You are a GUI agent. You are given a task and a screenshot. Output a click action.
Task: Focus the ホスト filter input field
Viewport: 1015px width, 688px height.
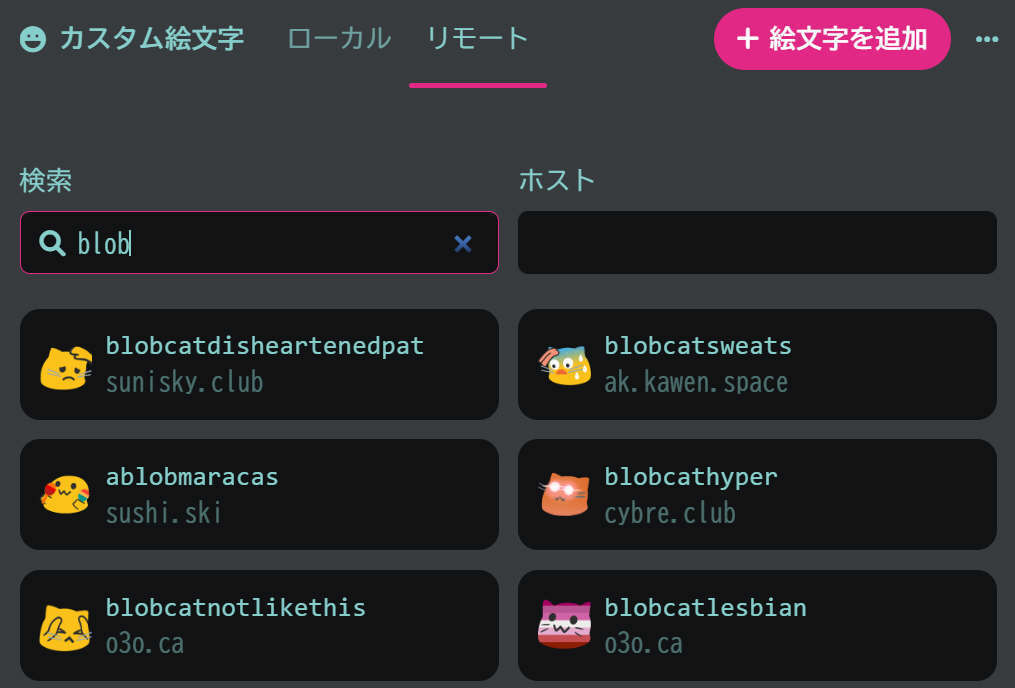click(x=757, y=243)
